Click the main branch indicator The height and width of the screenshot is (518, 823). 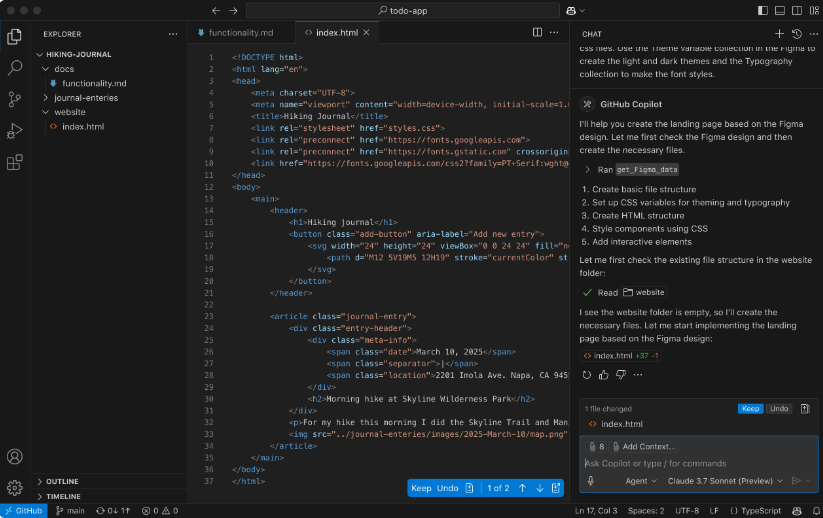pyautogui.click(x=70, y=511)
